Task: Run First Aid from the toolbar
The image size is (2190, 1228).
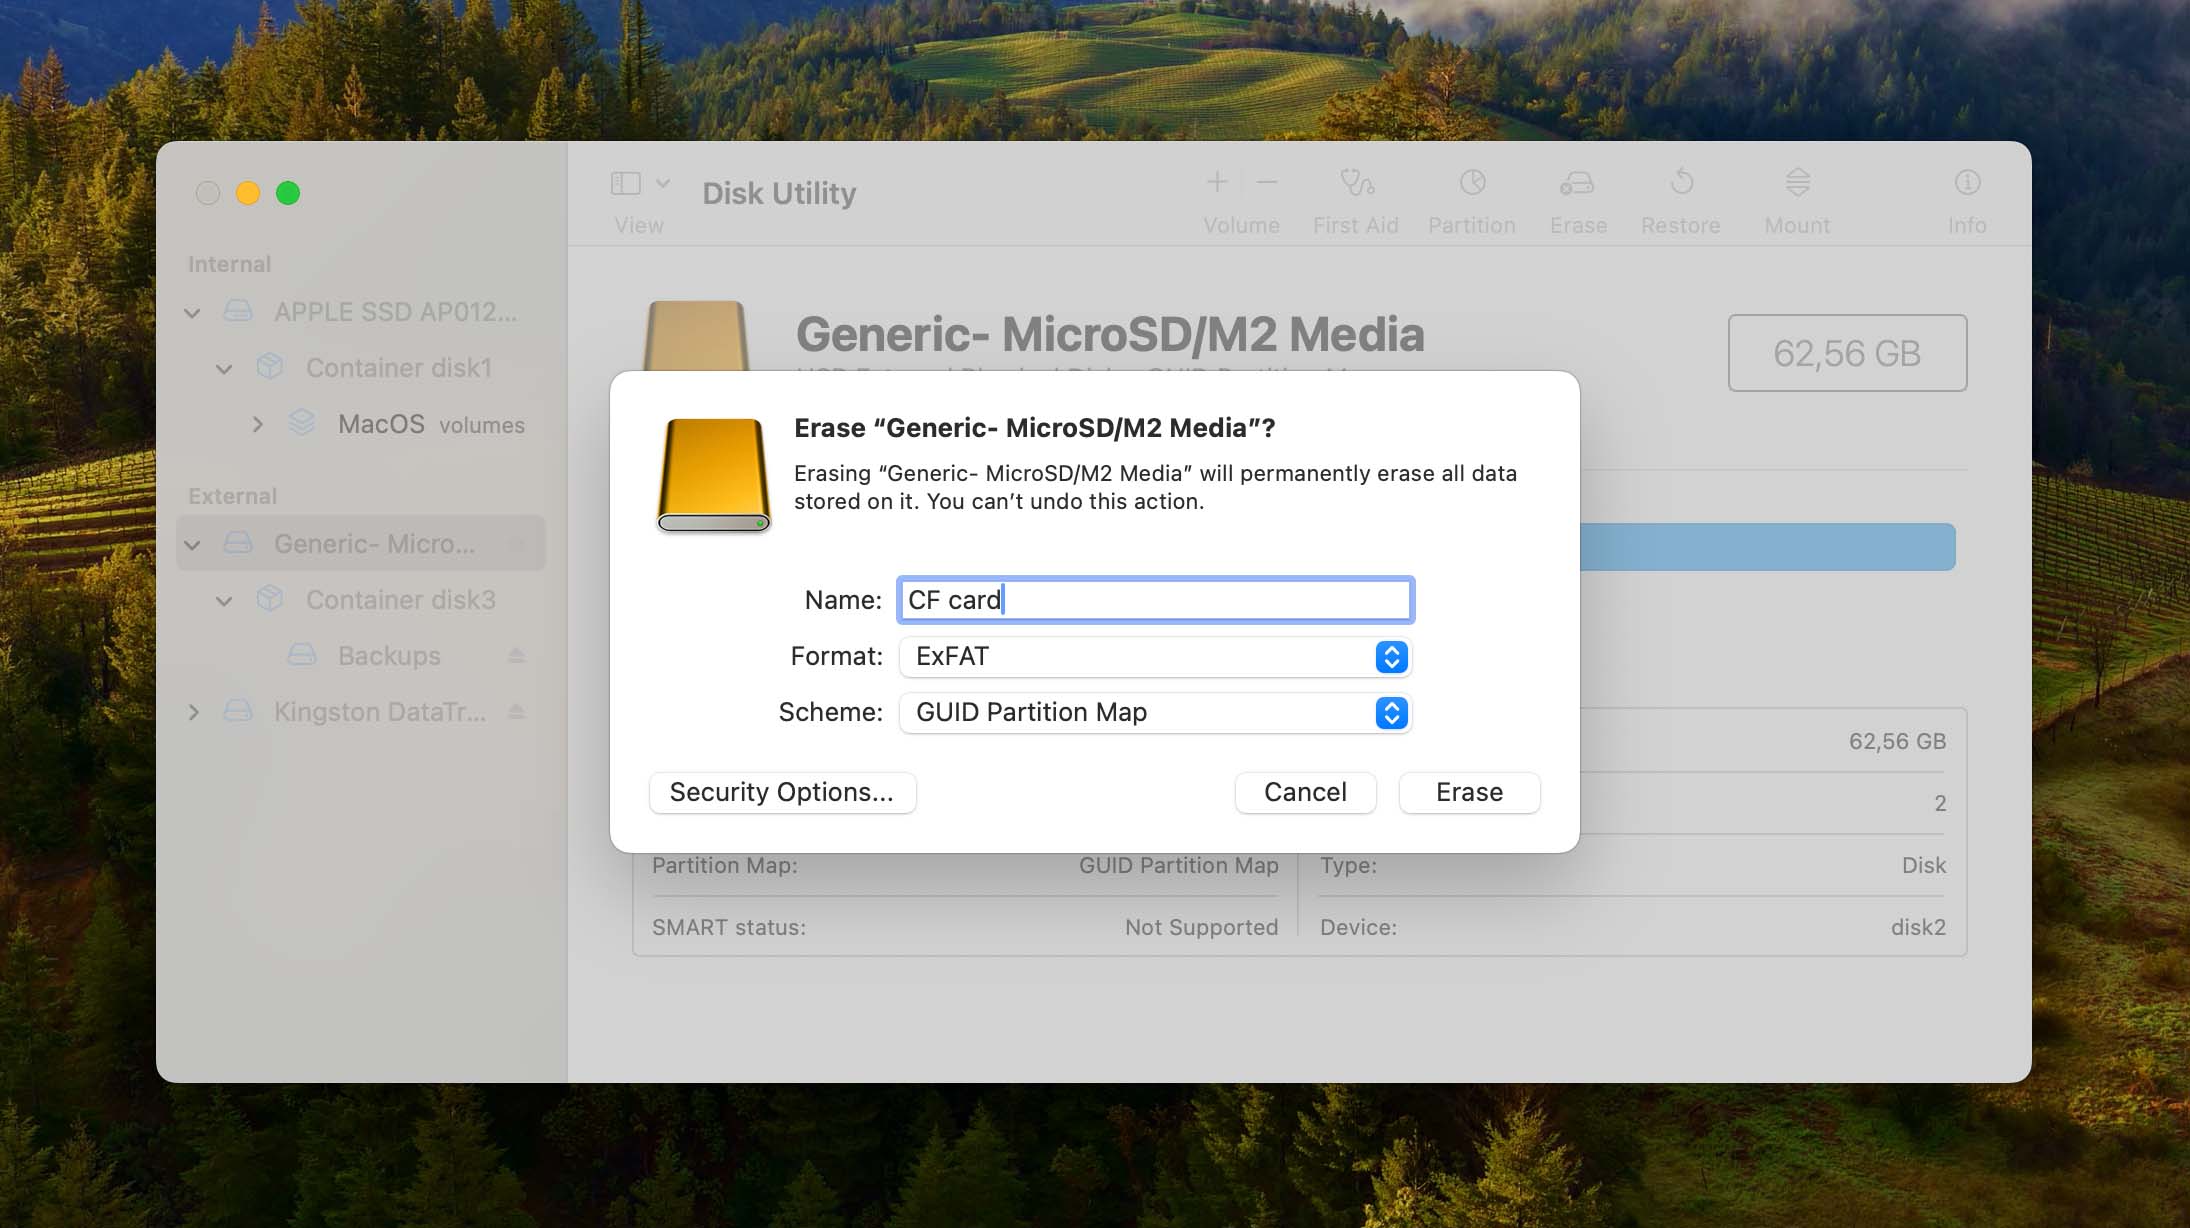Action: coord(1356,183)
